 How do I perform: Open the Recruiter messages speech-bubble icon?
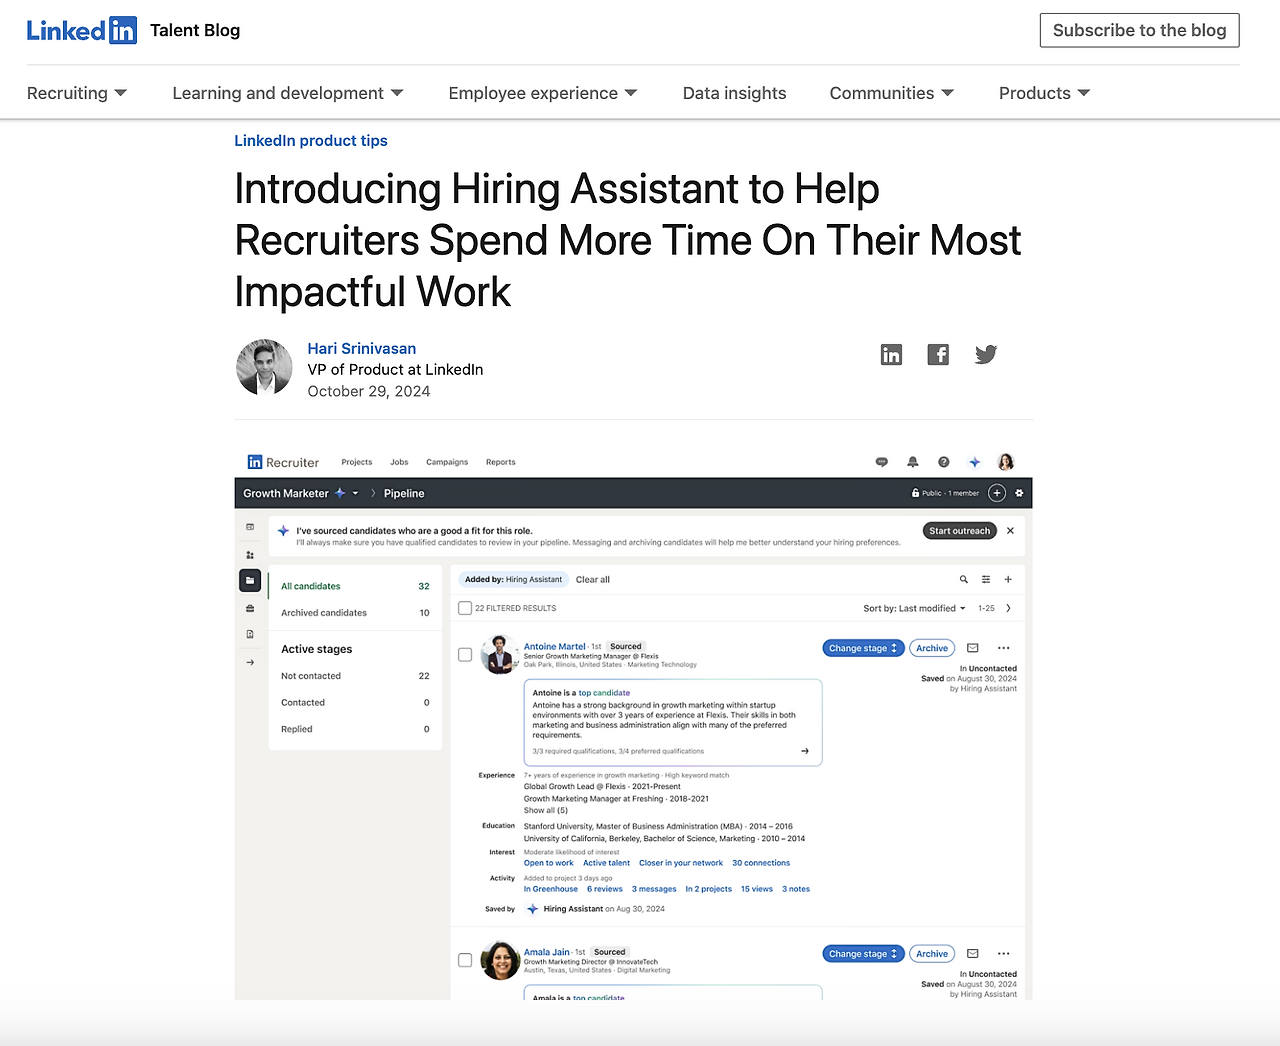pos(882,462)
